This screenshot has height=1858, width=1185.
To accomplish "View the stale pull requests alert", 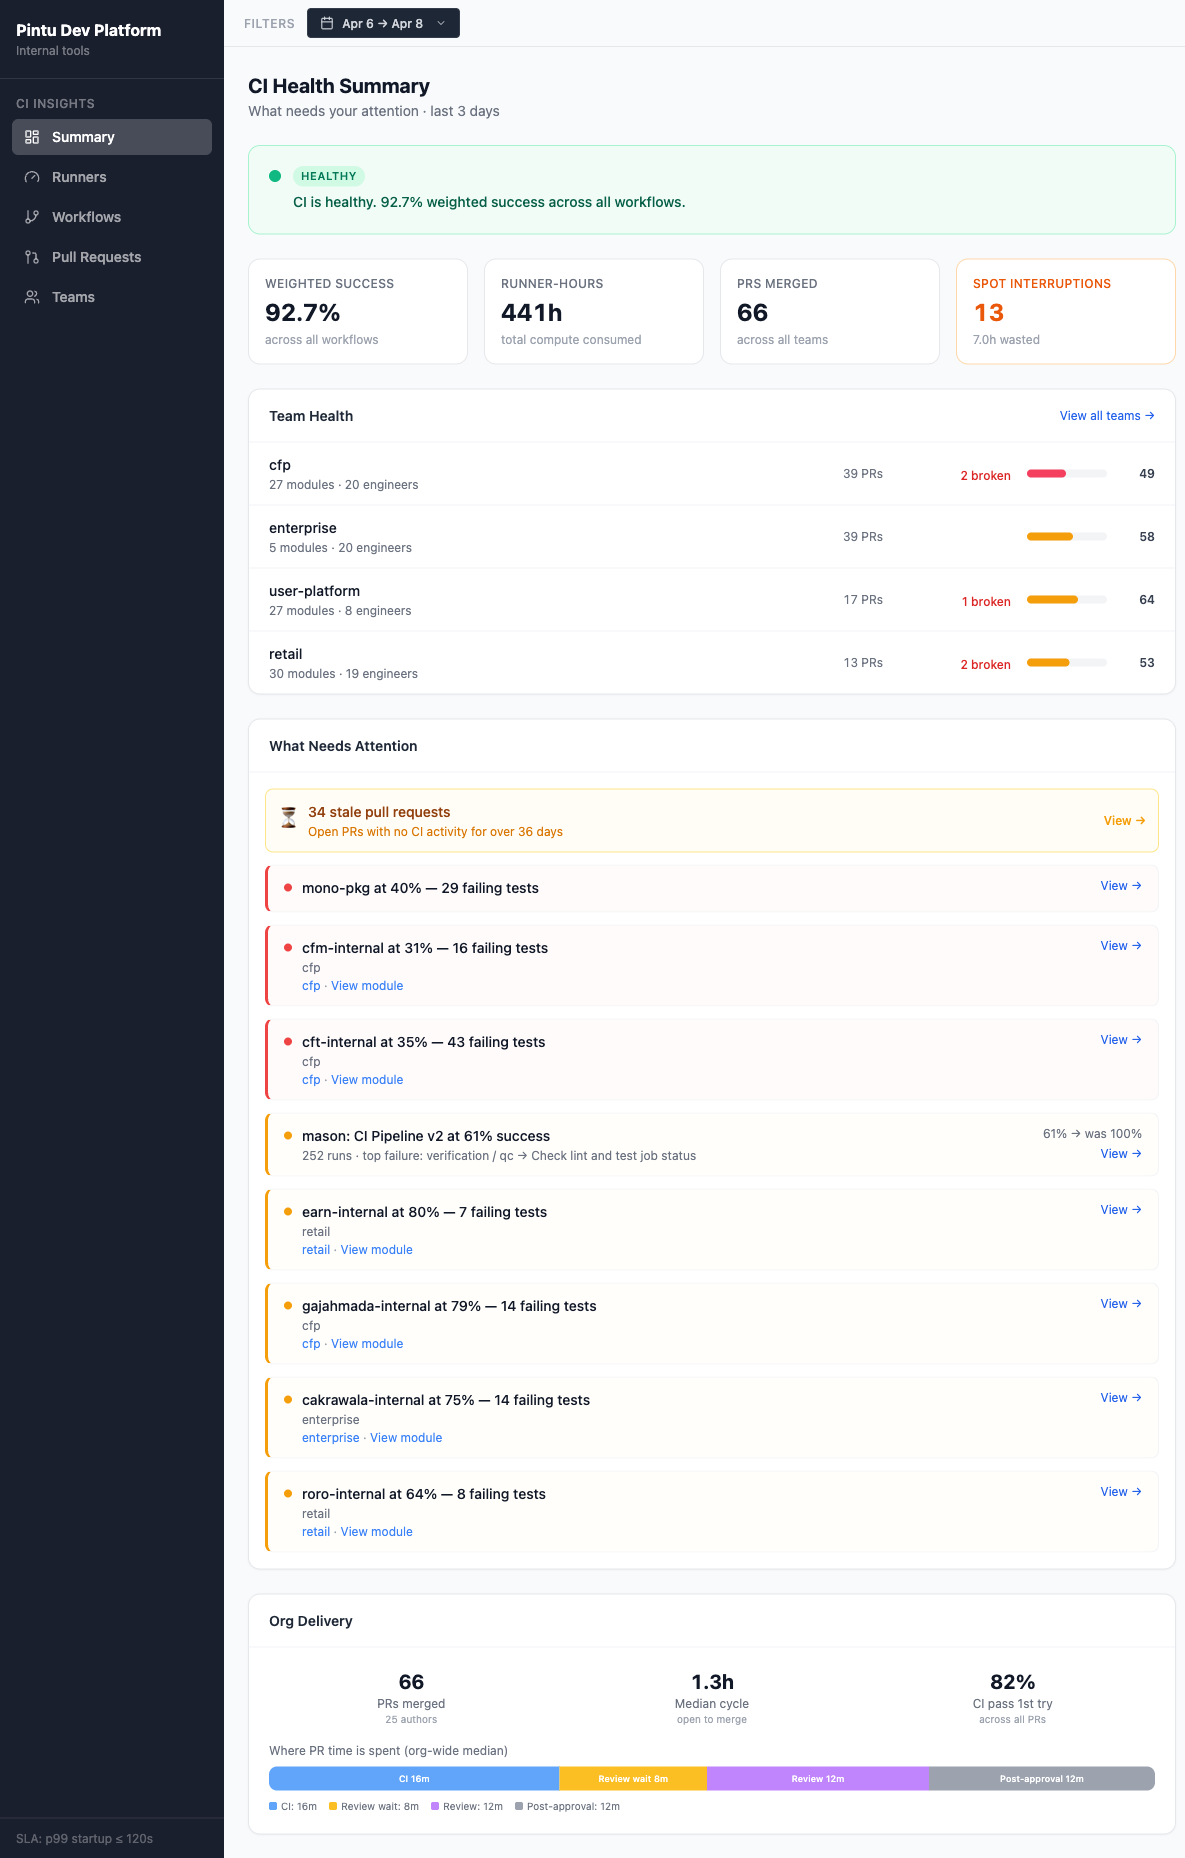I will 1124,821.
